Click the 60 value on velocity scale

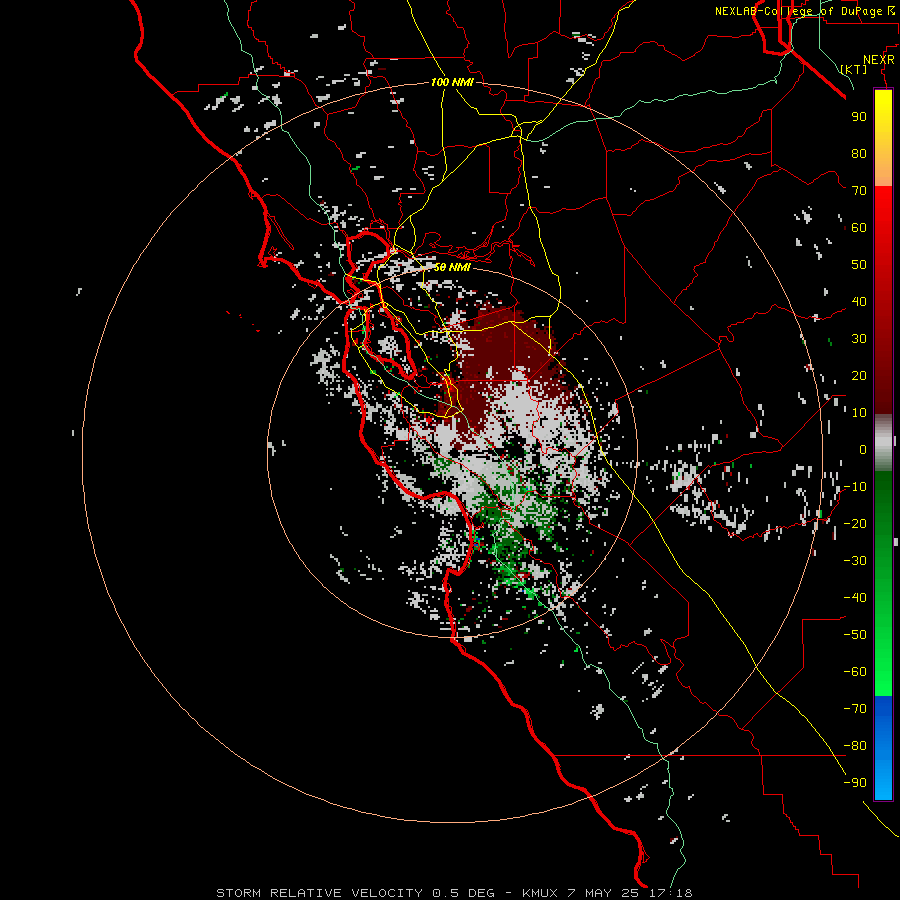[x=859, y=227]
